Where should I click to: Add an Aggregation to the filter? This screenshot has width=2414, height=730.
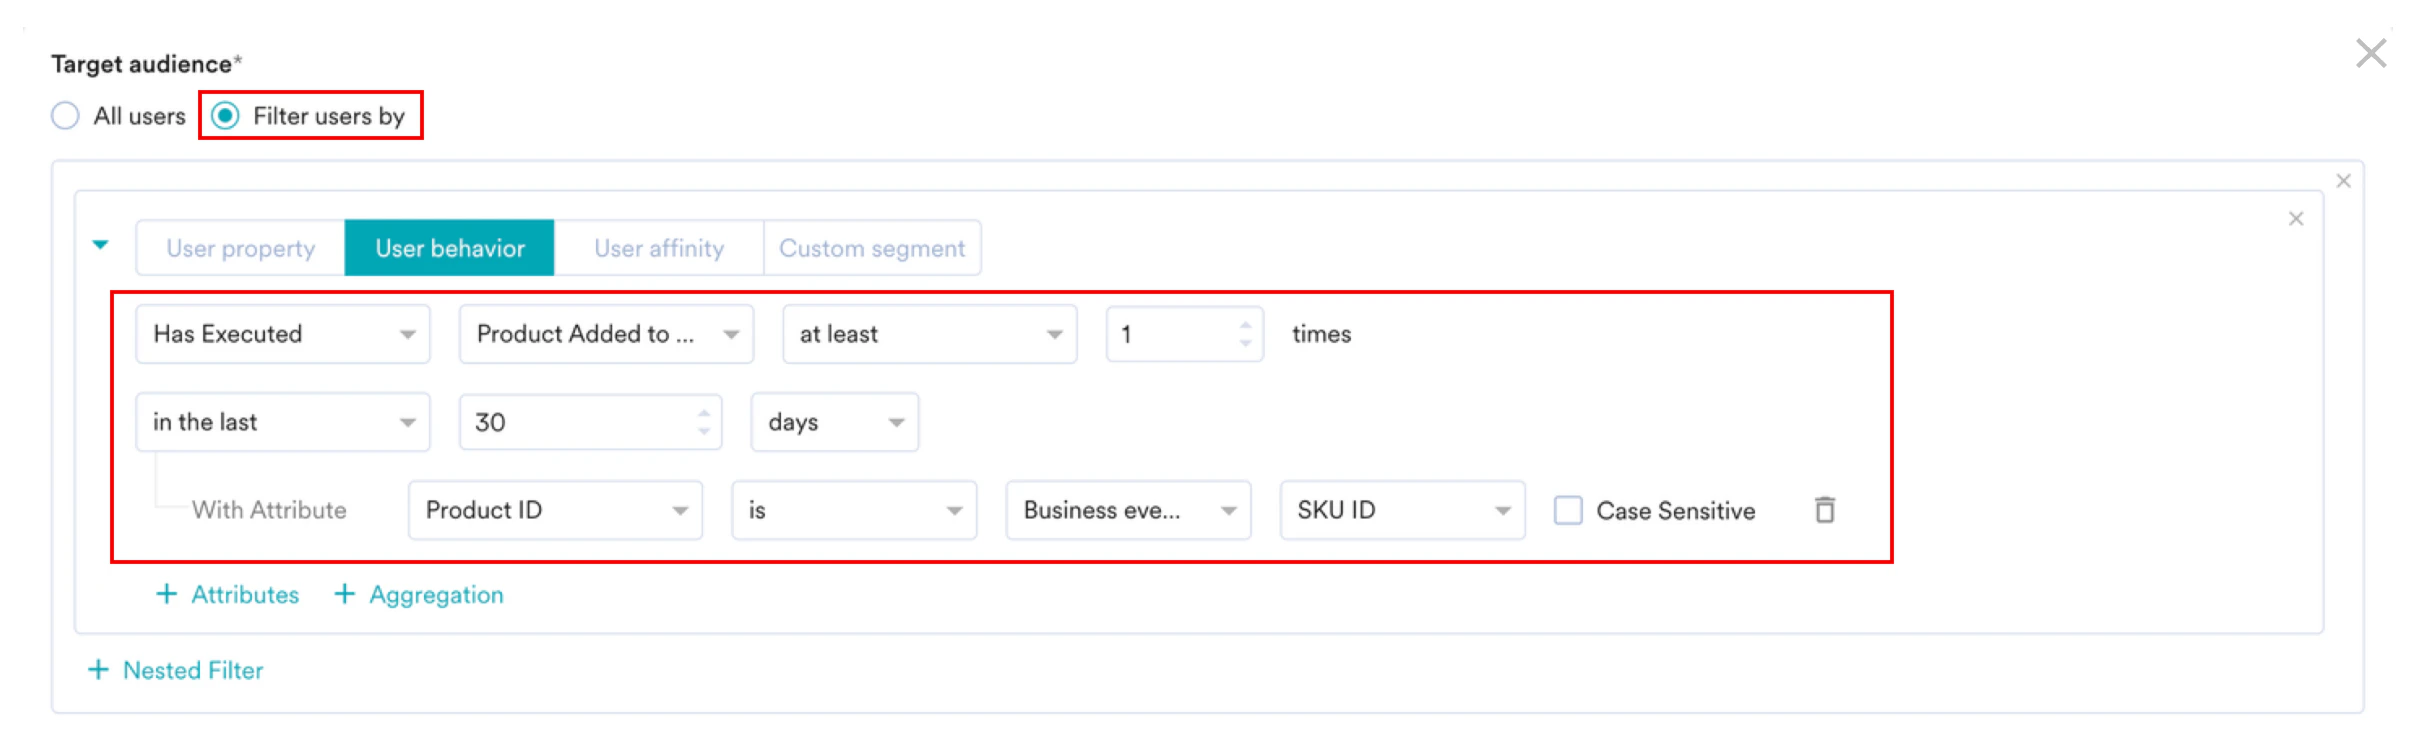(419, 594)
